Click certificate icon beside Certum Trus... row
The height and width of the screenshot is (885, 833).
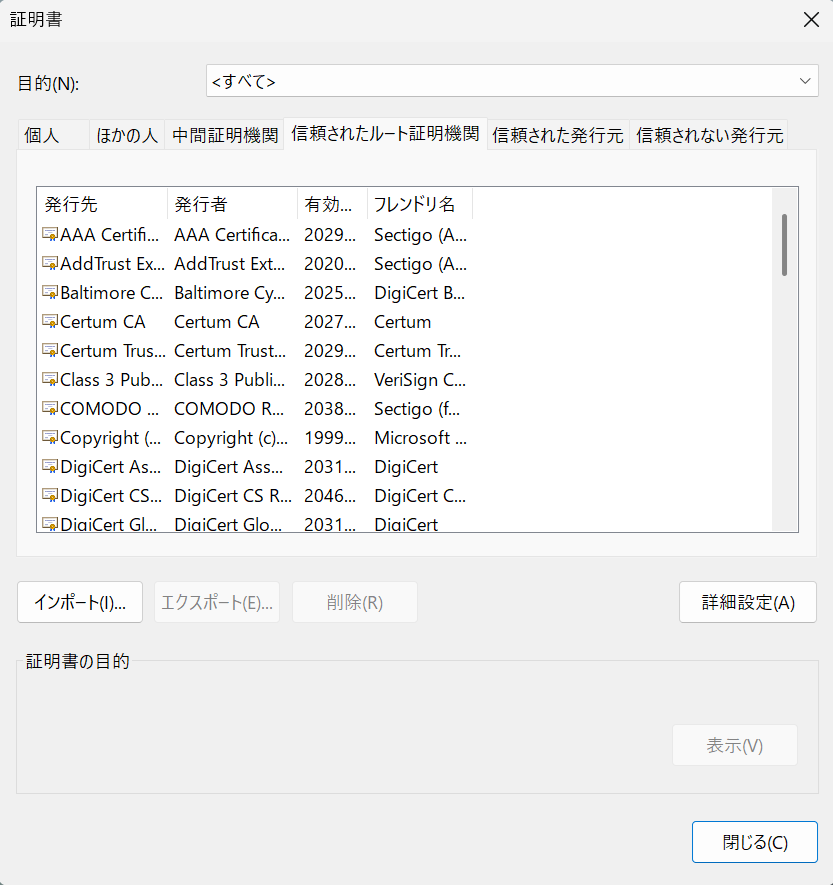point(50,351)
